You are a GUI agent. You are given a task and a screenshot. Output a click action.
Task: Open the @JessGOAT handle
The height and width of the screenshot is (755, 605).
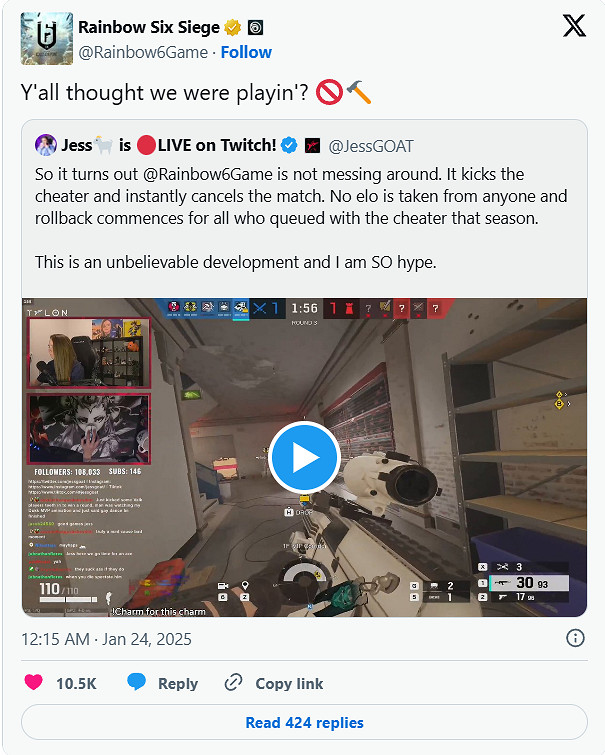pyautogui.click(x=370, y=146)
